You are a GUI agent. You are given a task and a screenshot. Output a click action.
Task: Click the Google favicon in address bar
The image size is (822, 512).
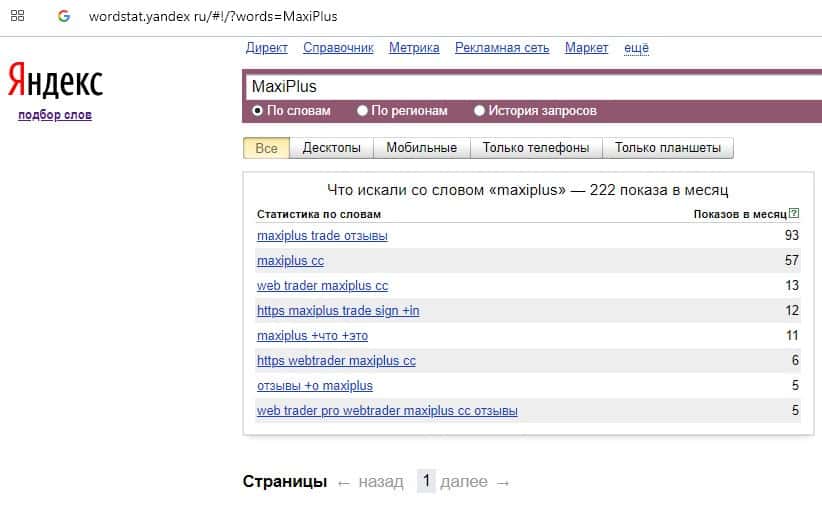click(x=64, y=17)
